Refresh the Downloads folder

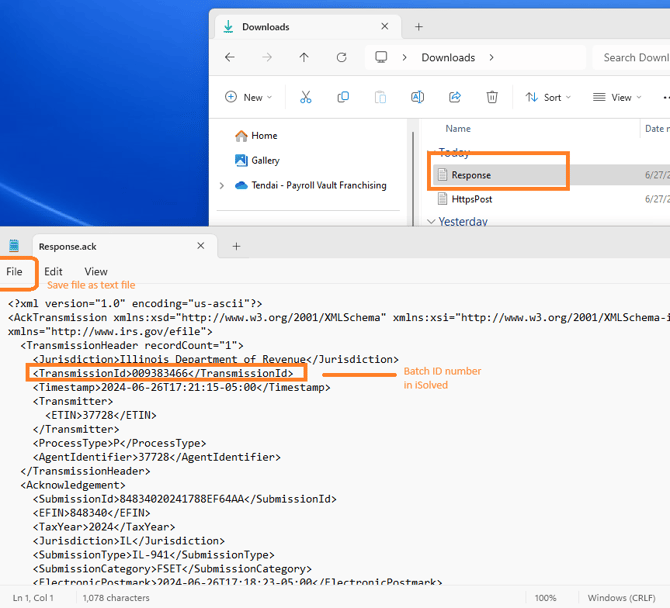[x=341, y=57]
